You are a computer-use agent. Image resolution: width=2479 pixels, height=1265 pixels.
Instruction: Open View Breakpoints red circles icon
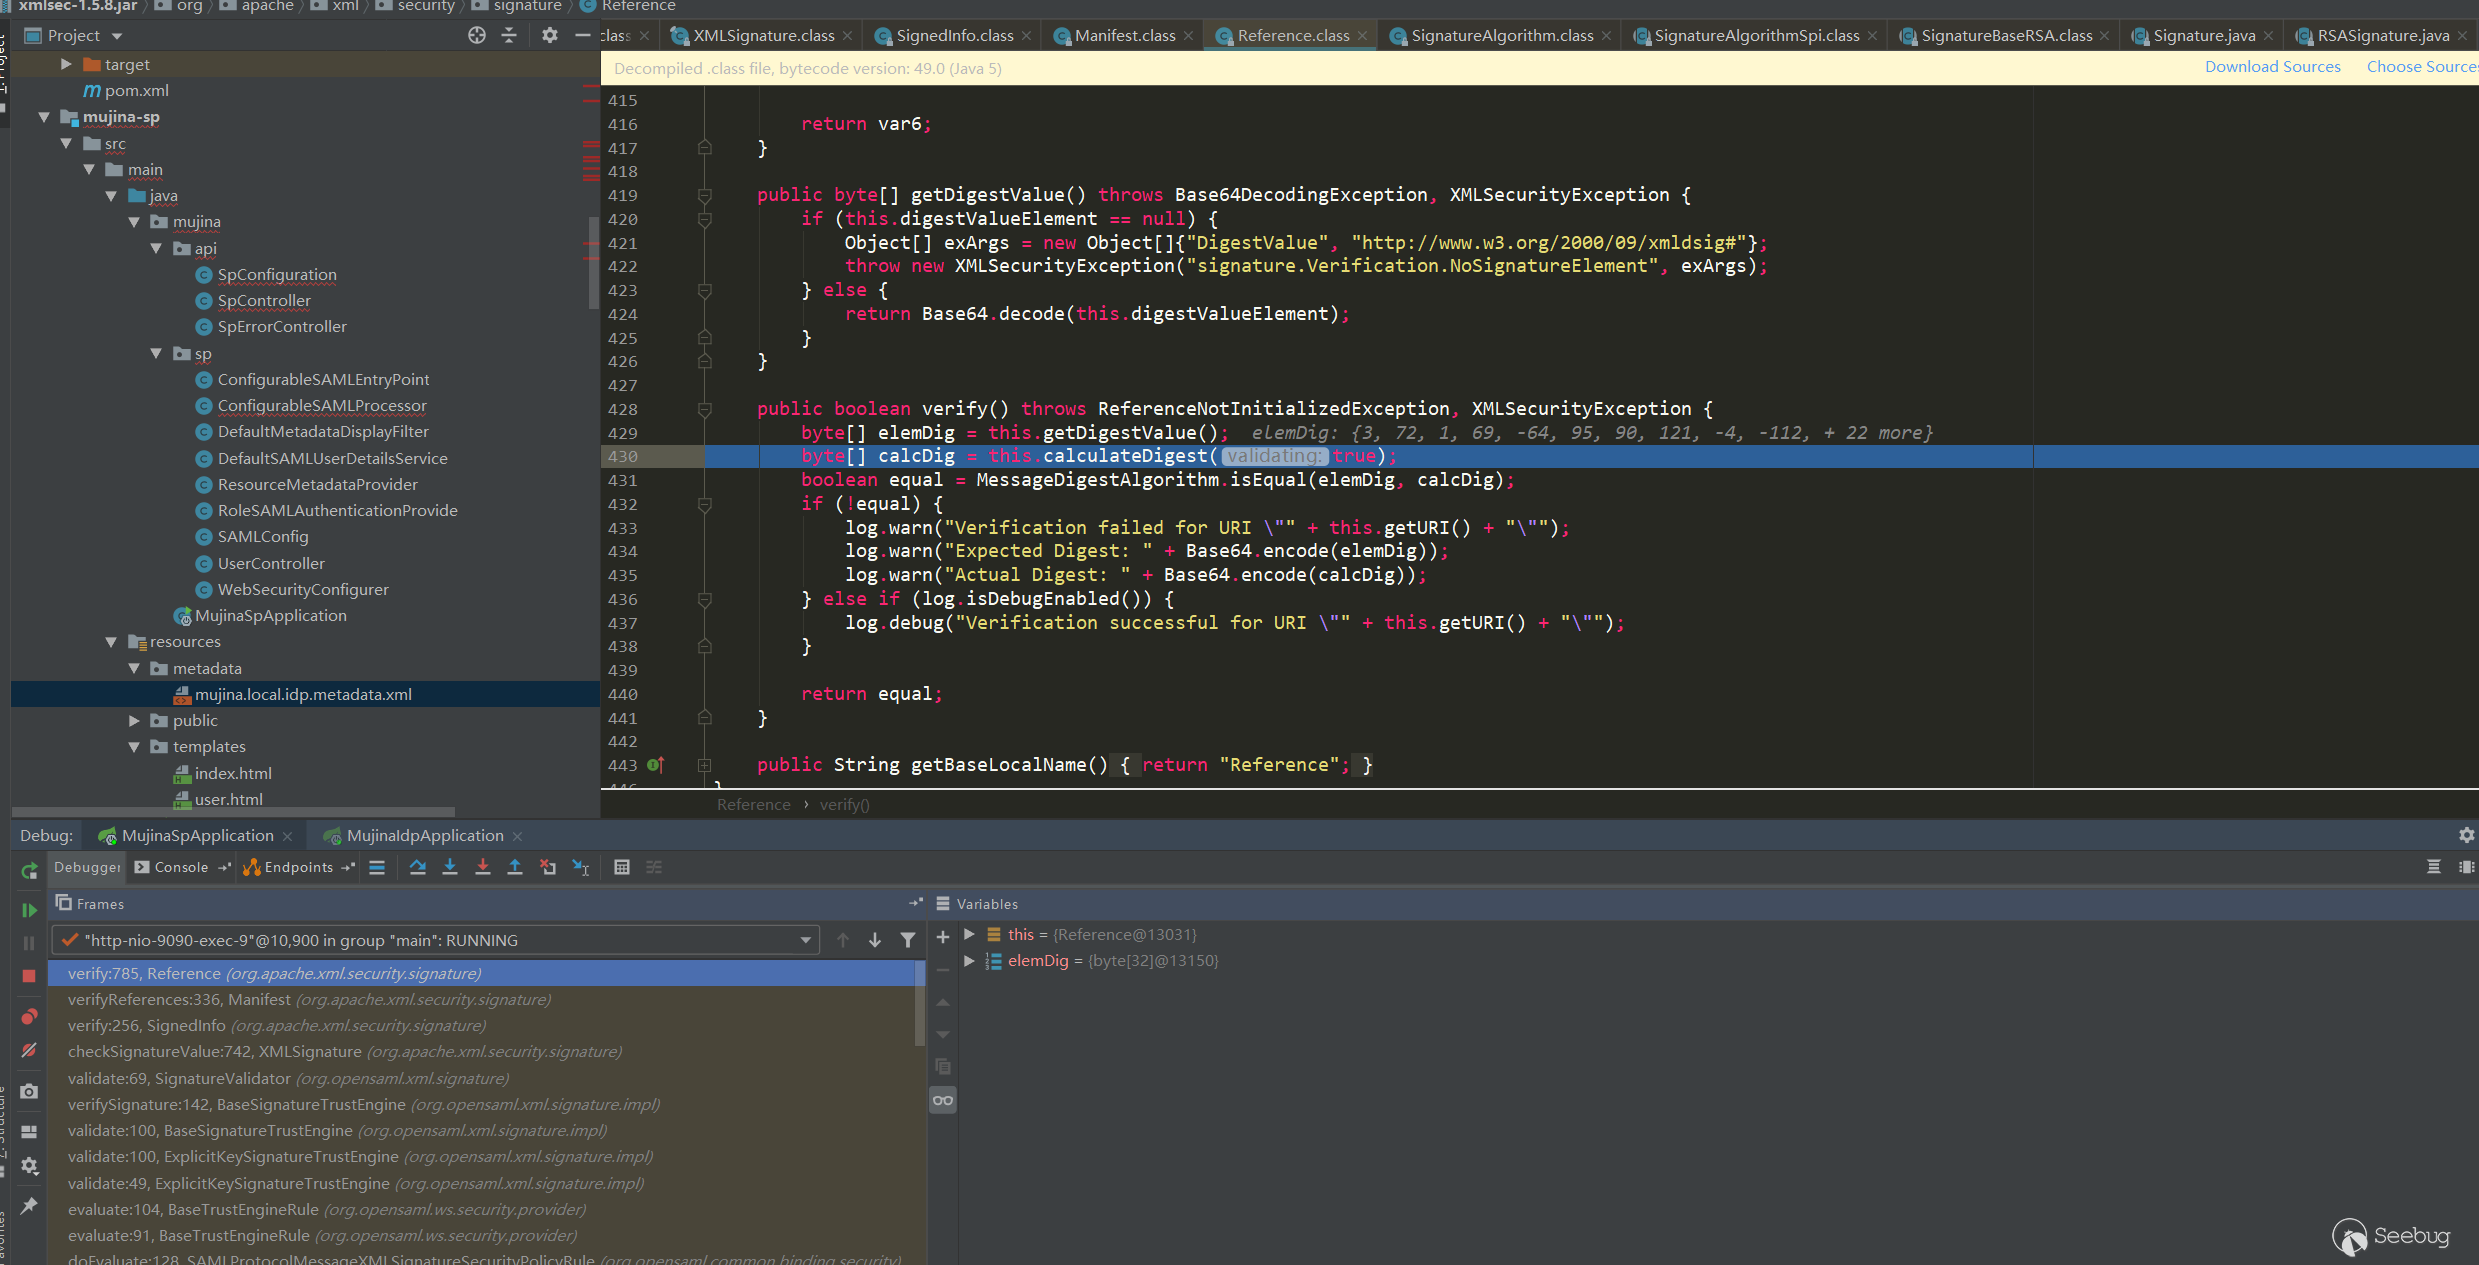[x=29, y=1017]
